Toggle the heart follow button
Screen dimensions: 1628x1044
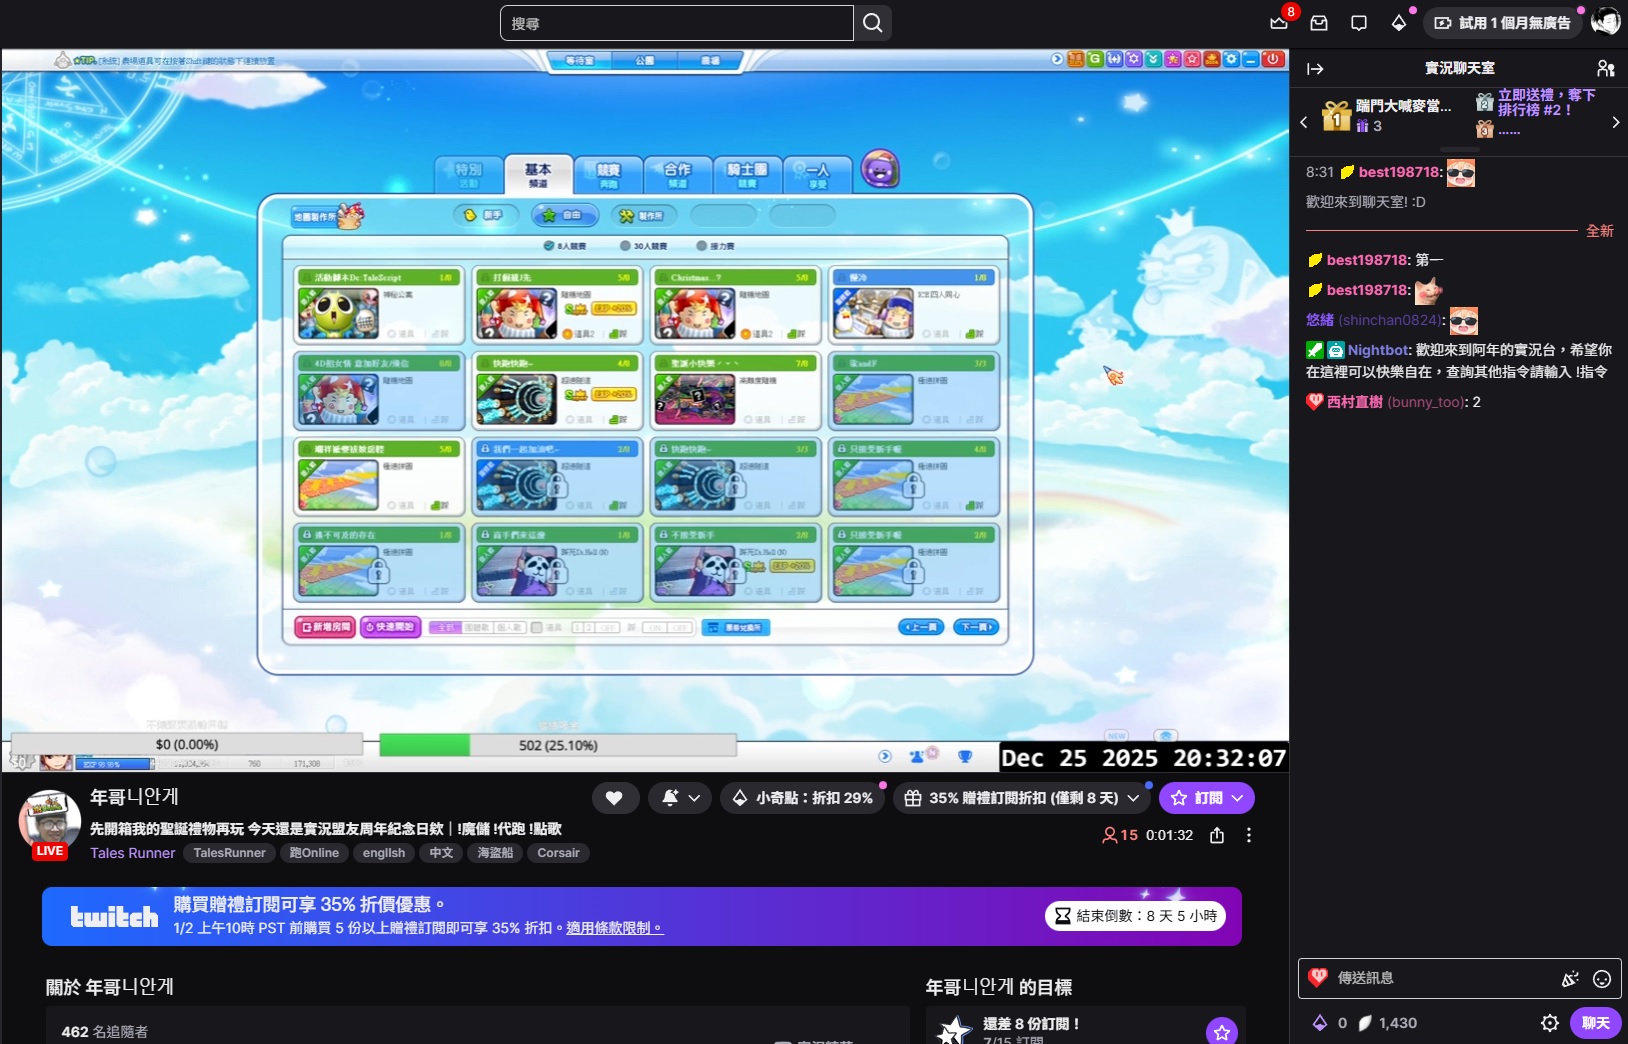614,798
